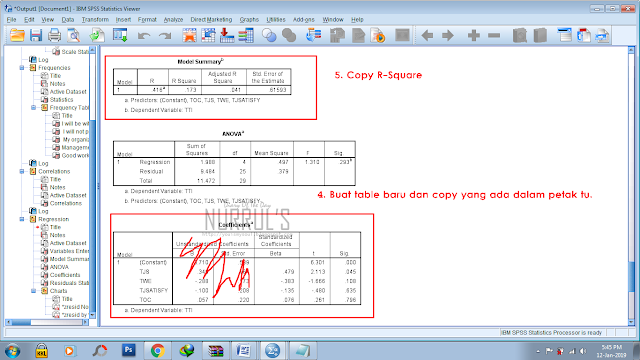
Task: Open Google Chrome from the taskbar
Action: 158,351
